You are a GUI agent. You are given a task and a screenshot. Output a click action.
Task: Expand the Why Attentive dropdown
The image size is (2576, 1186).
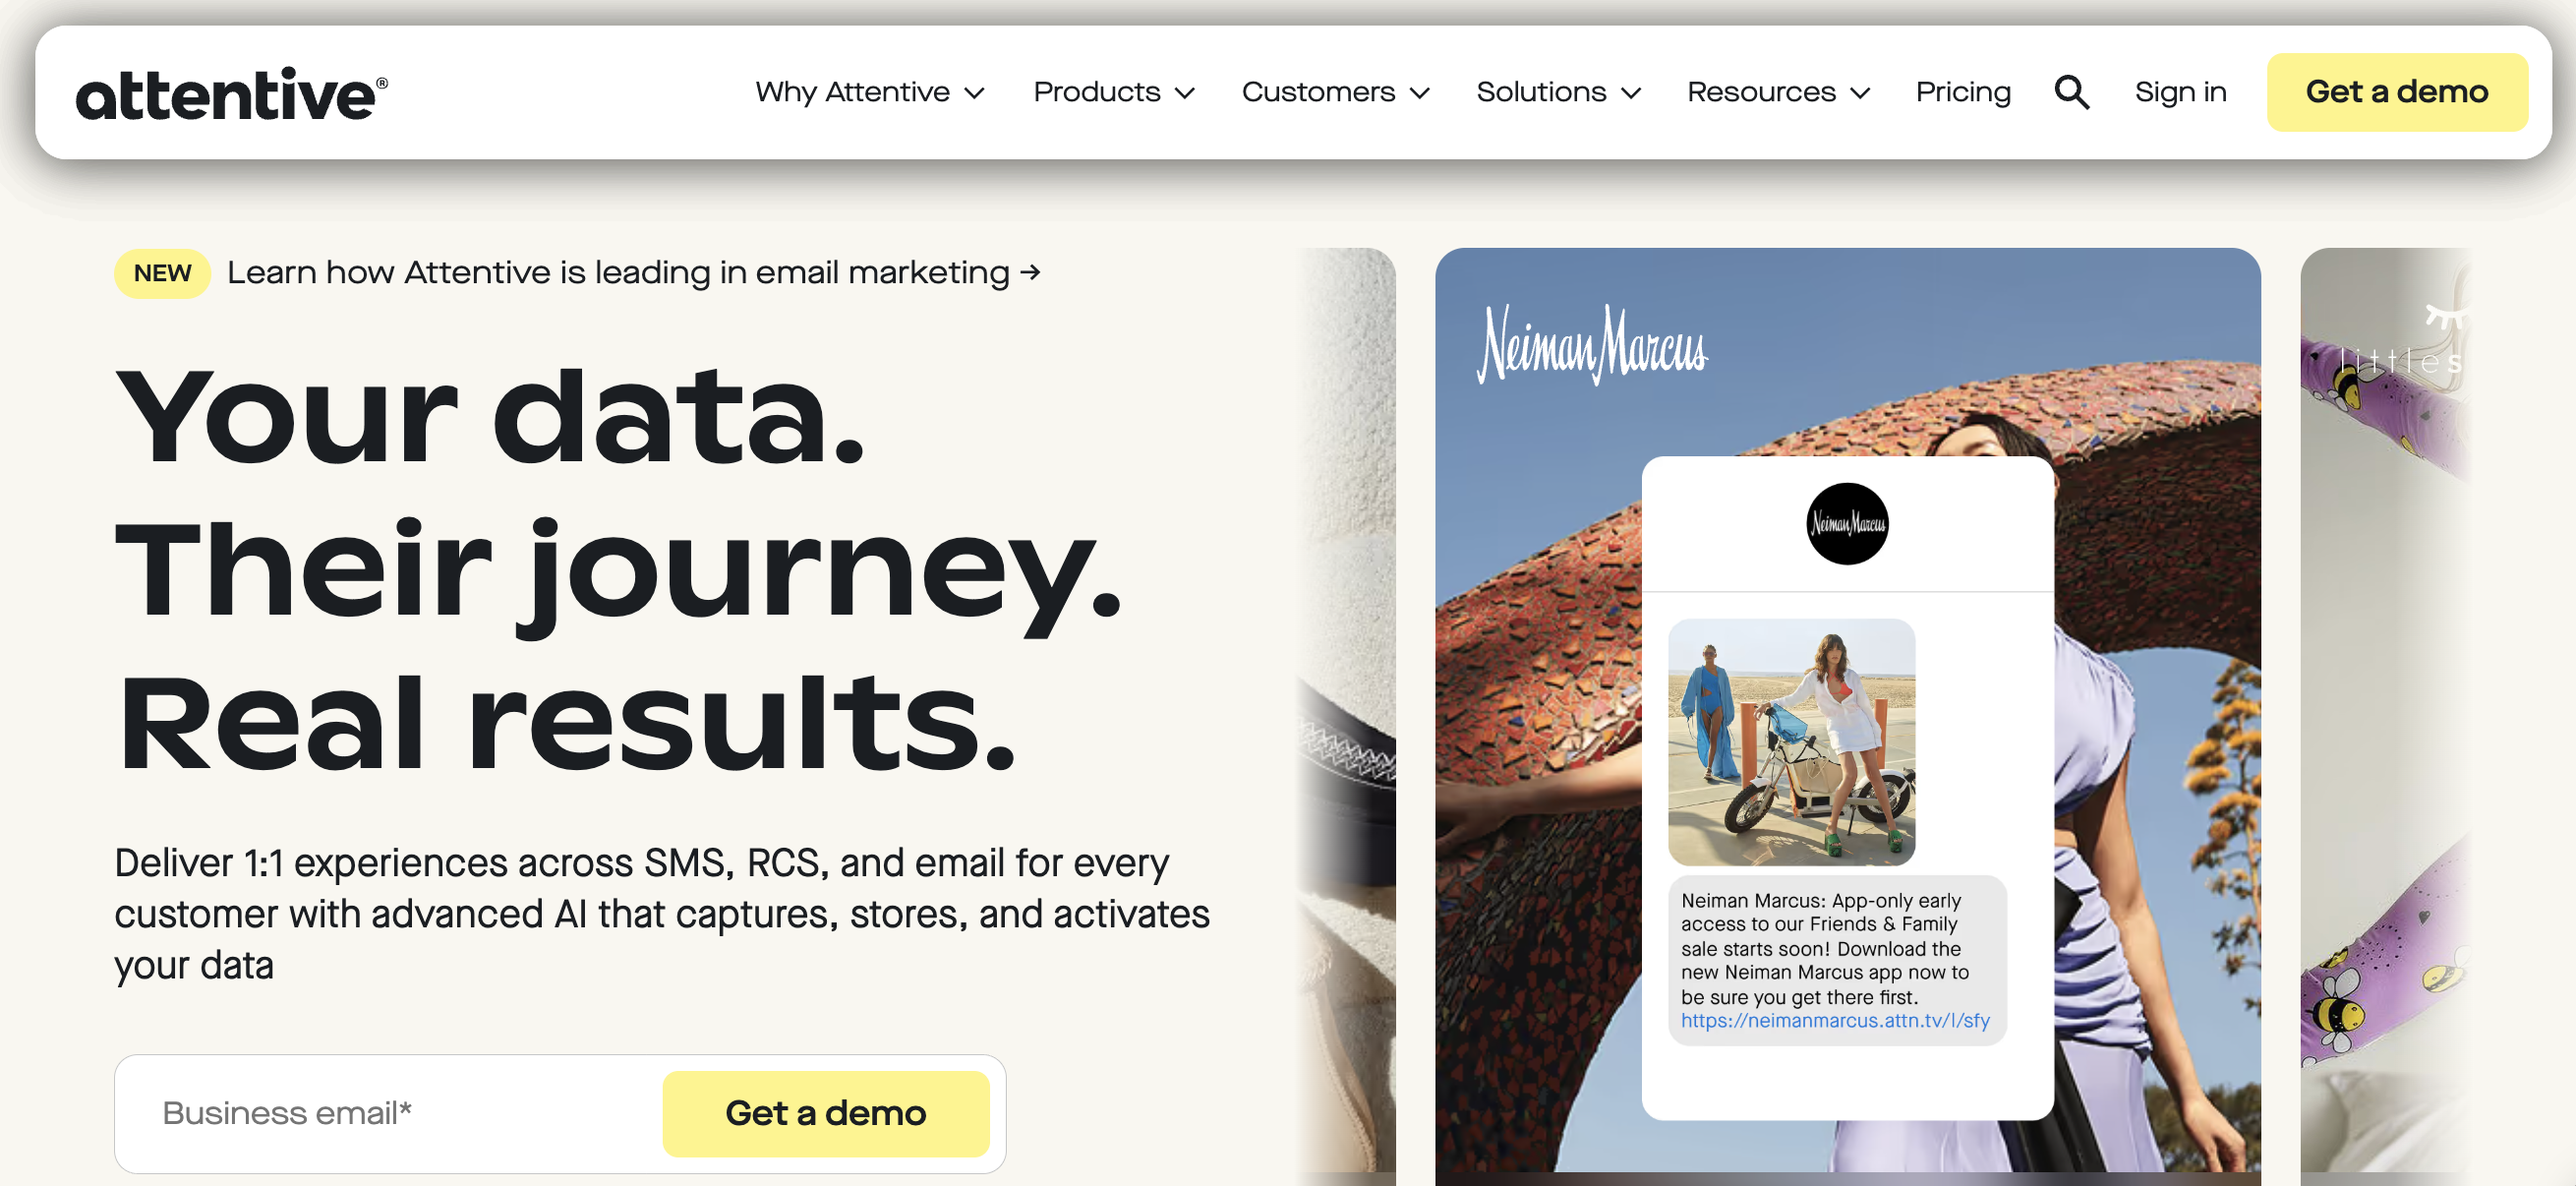870,92
